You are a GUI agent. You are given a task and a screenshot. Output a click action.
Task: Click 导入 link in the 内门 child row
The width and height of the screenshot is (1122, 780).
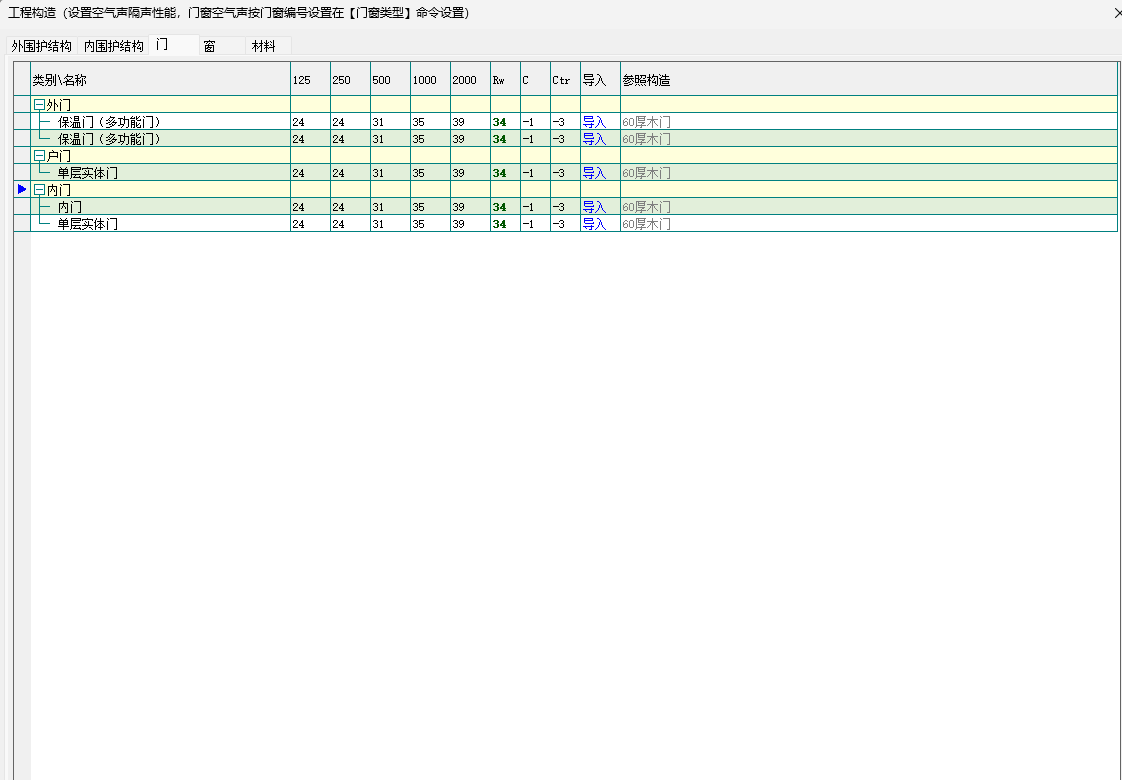pyautogui.click(x=594, y=207)
